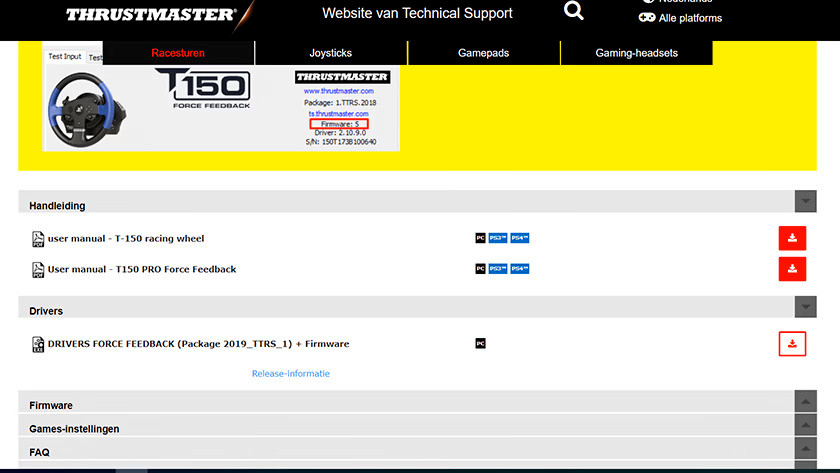Screen dimensions: 840x473
Task: Open the Release-informatie link
Action: point(290,373)
